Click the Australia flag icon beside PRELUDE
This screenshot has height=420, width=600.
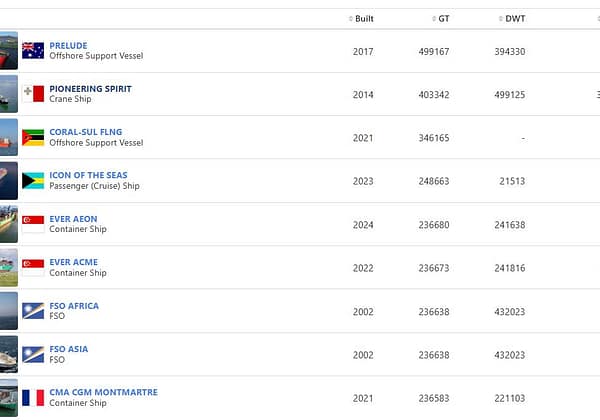point(33,50)
